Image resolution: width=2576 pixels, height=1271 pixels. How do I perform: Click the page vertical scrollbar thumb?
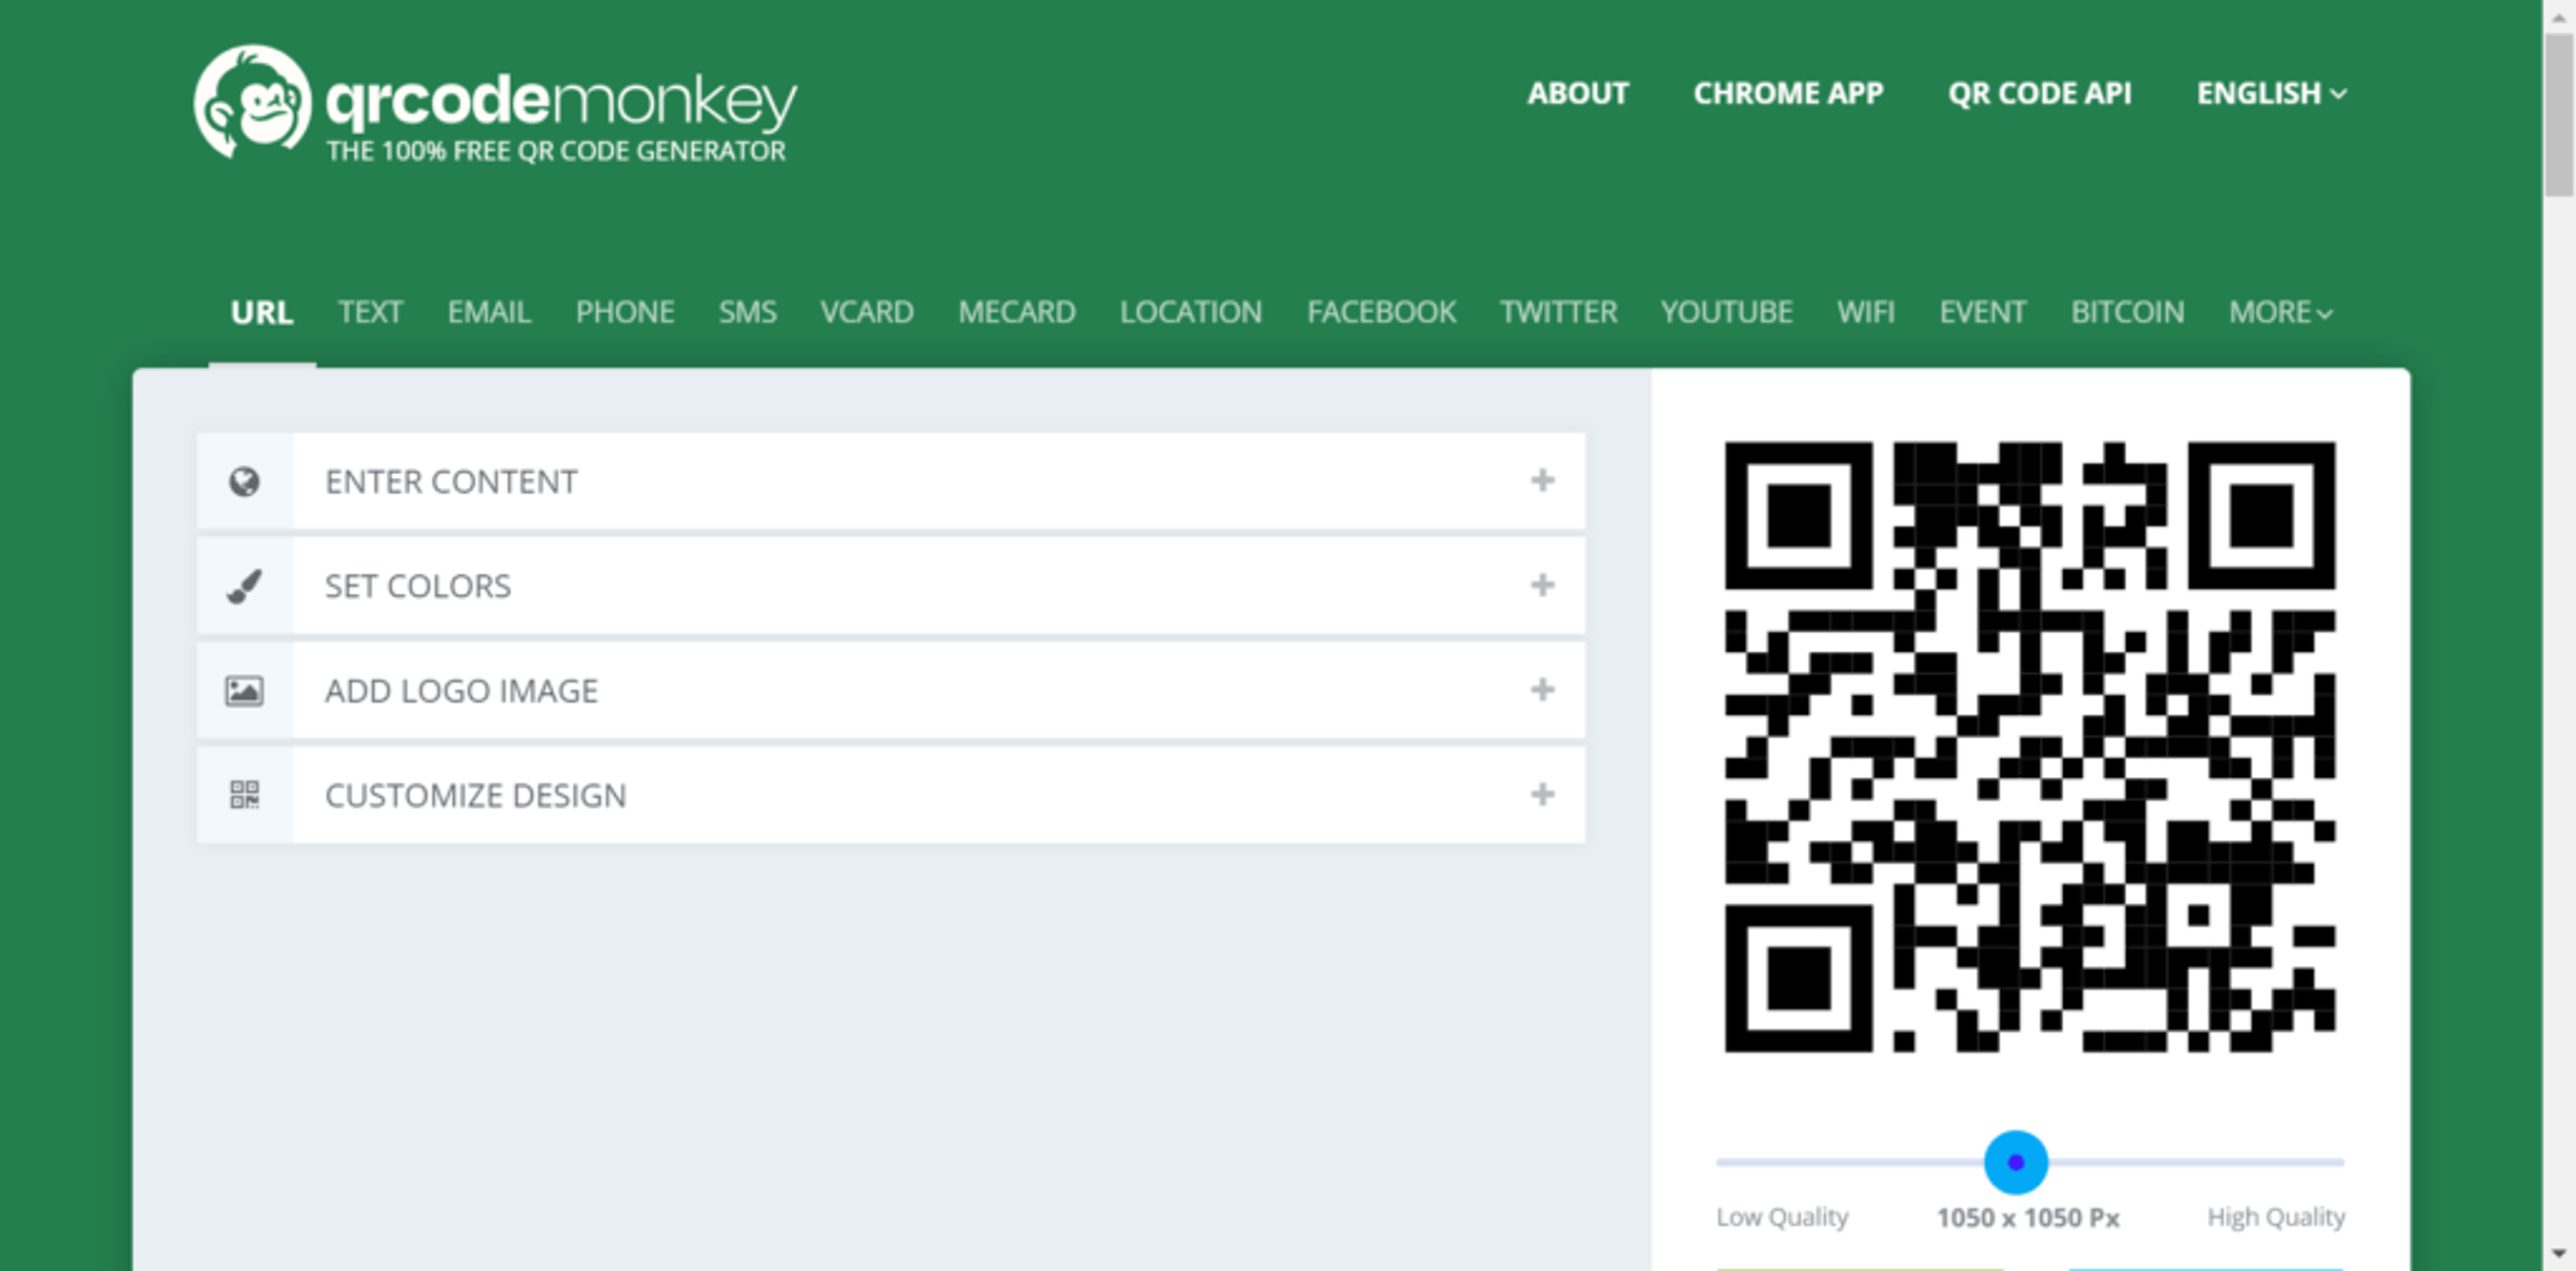2559,115
